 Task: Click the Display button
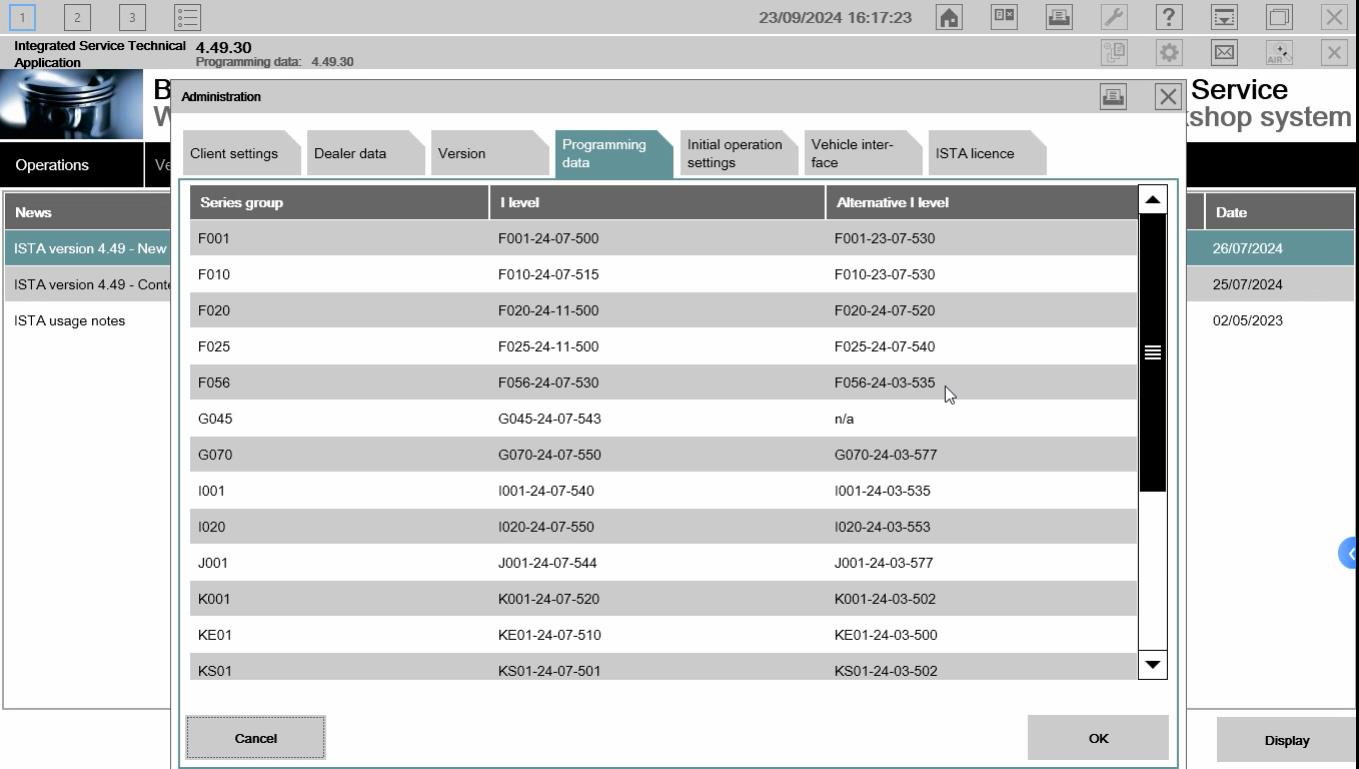tap(1286, 741)
